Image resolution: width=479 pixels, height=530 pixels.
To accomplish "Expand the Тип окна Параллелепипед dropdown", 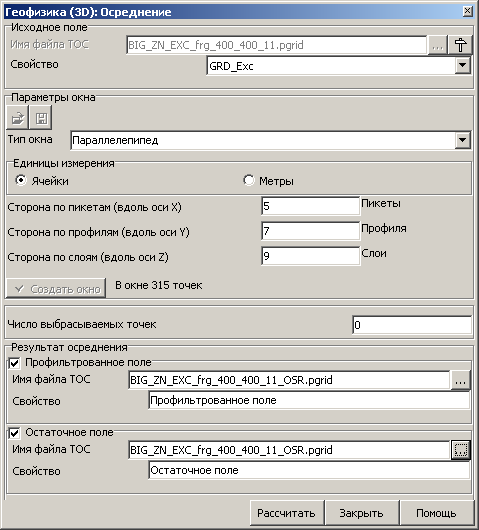I will tap(462, 140).
